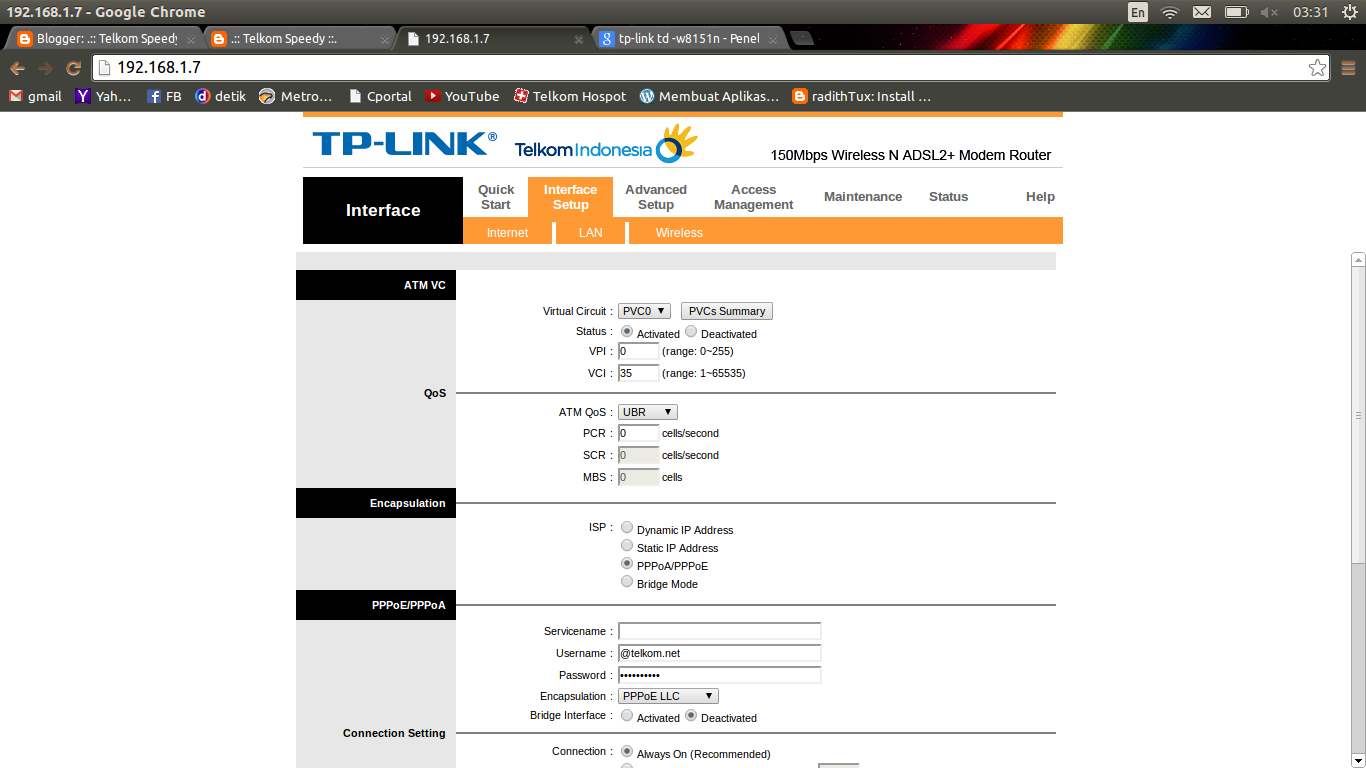Switch to Wireless sub-tab
Image resolution: width=1366 pixels, height=768 pixels.
point(679,232)
